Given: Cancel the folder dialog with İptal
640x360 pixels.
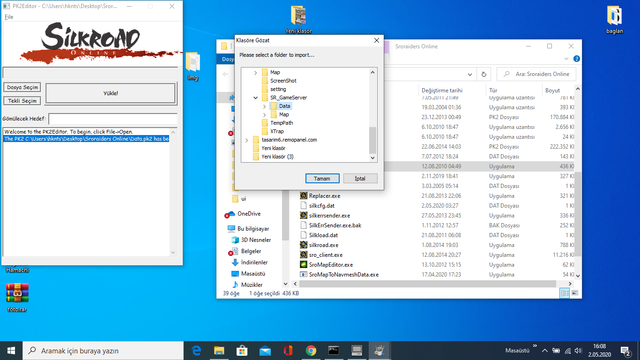Looking at the screenshot, I should 360,178.
